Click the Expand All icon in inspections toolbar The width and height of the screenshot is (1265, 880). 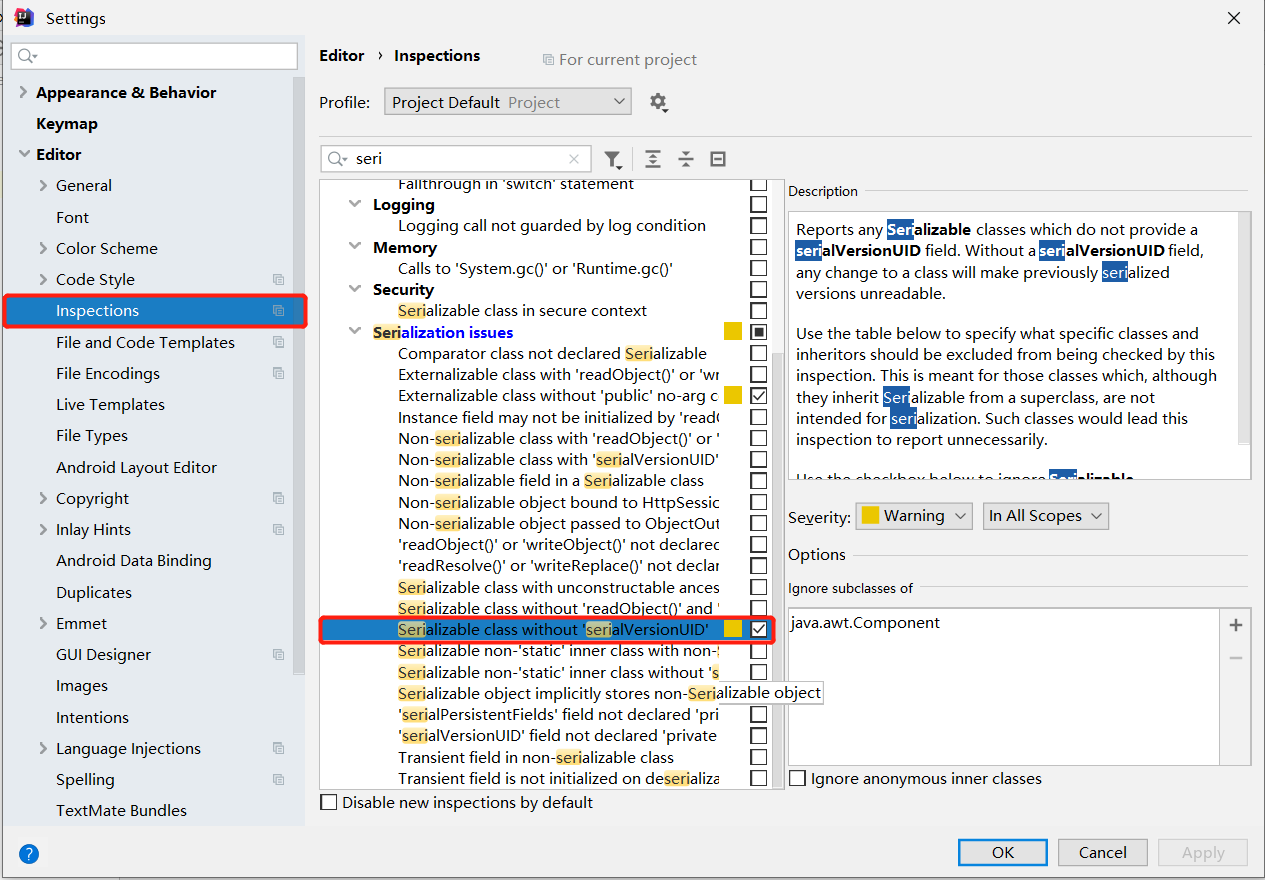[x=653, y=159]
